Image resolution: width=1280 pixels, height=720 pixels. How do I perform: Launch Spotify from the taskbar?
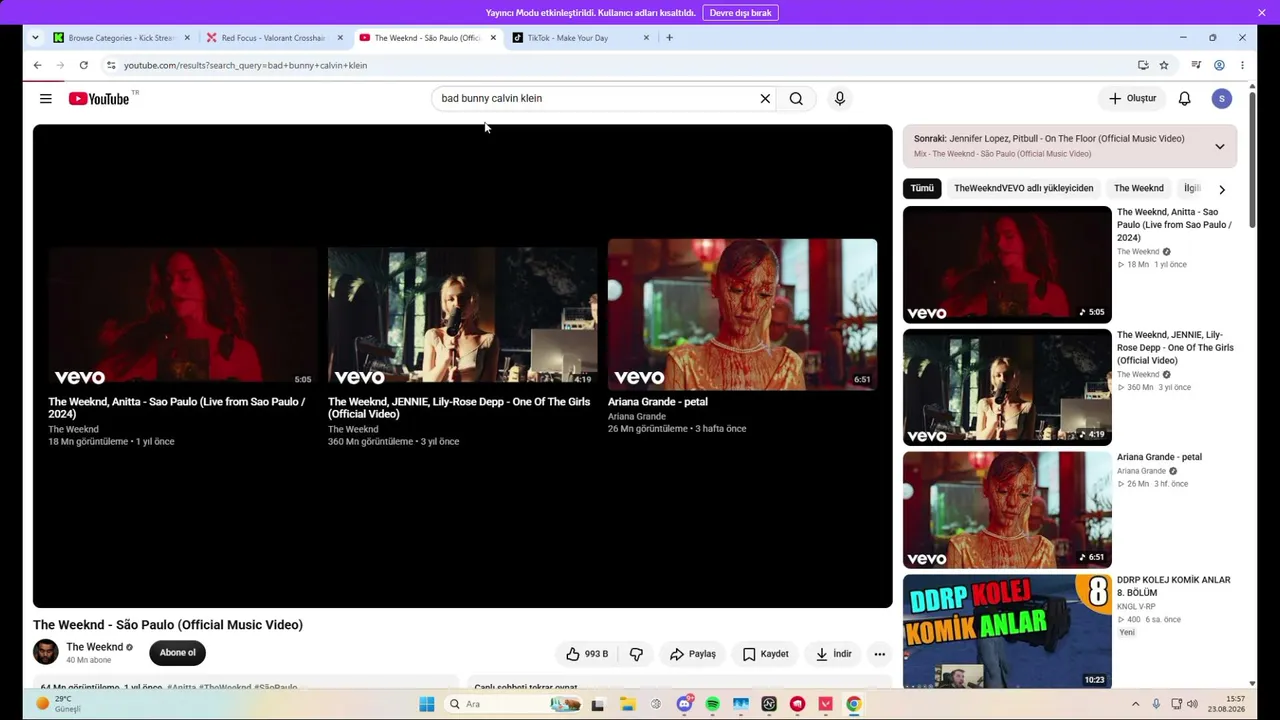point(712,704)
